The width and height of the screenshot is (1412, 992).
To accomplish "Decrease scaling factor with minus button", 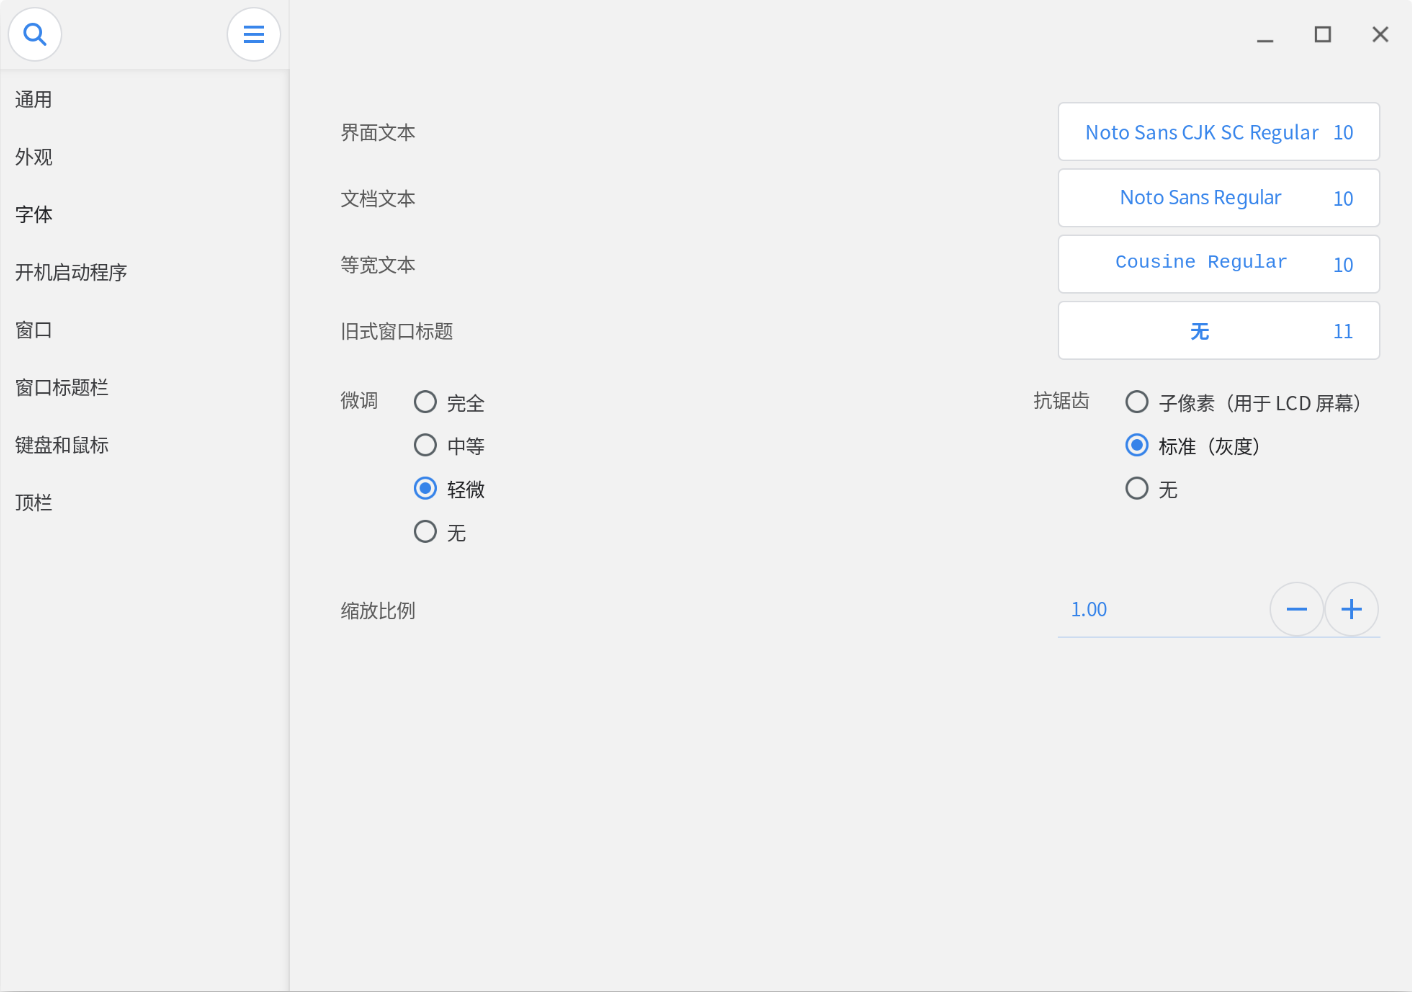I will pyautogui.click(x=1297, y=609).
